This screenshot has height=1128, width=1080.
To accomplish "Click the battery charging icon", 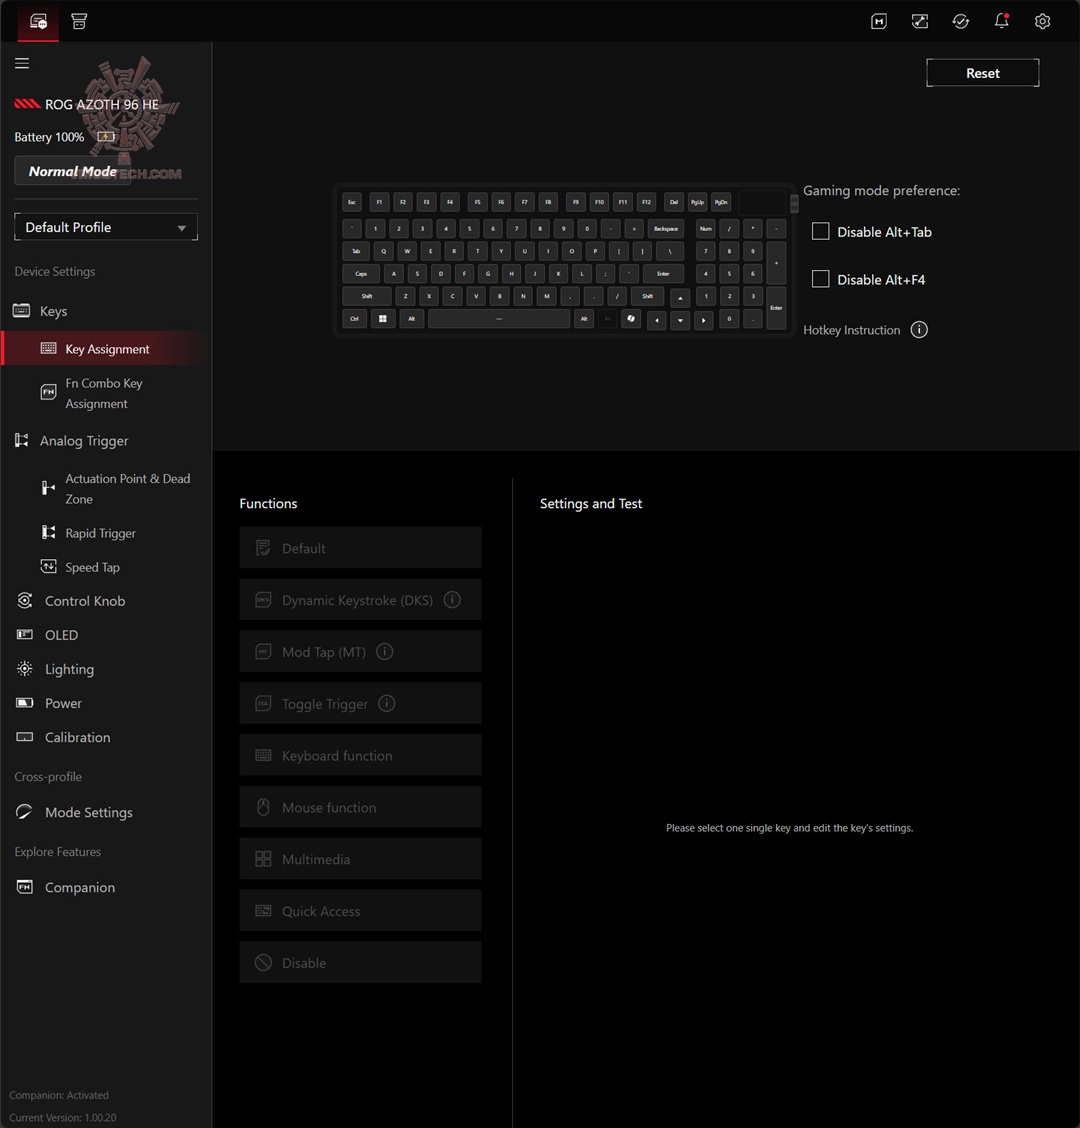I will (x=106, y=137).
